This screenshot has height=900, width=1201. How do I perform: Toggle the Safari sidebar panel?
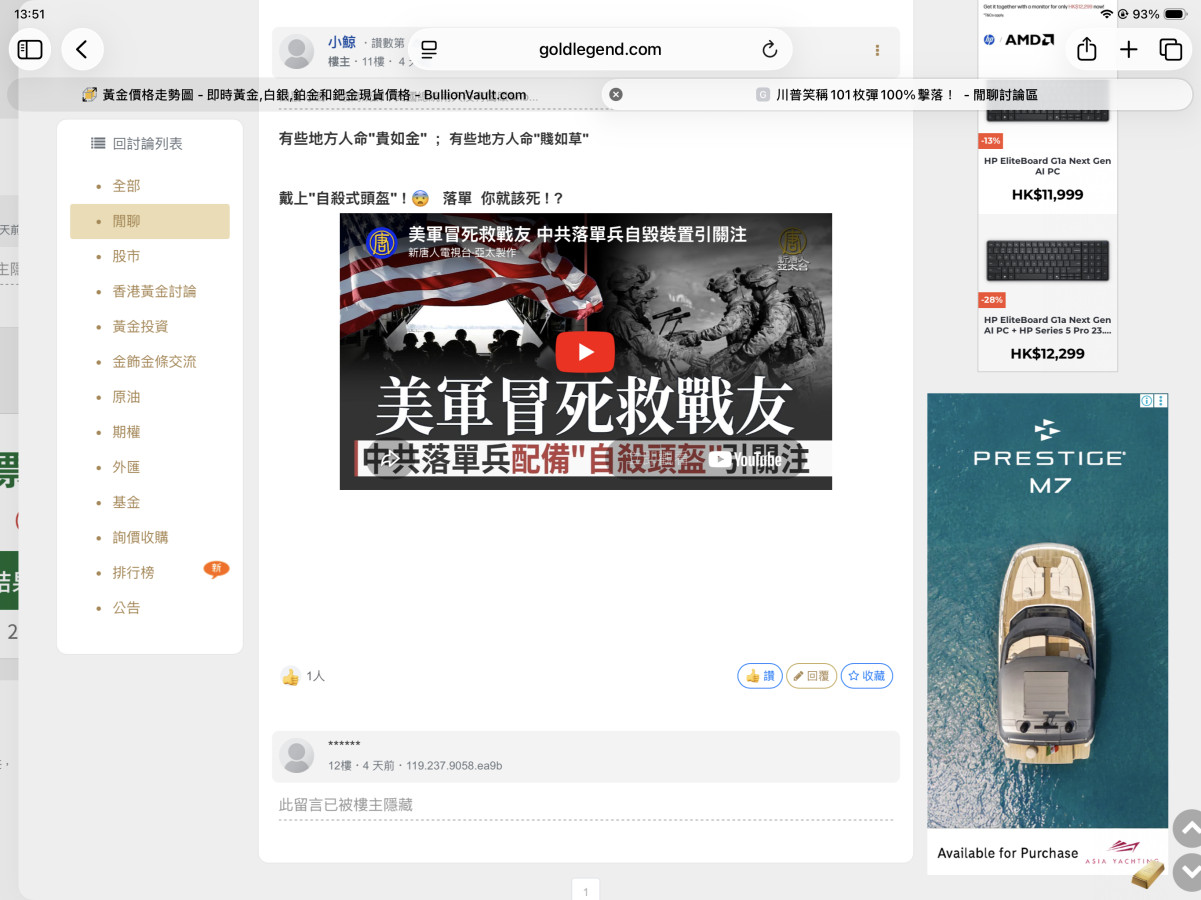(x=30, y=49)
